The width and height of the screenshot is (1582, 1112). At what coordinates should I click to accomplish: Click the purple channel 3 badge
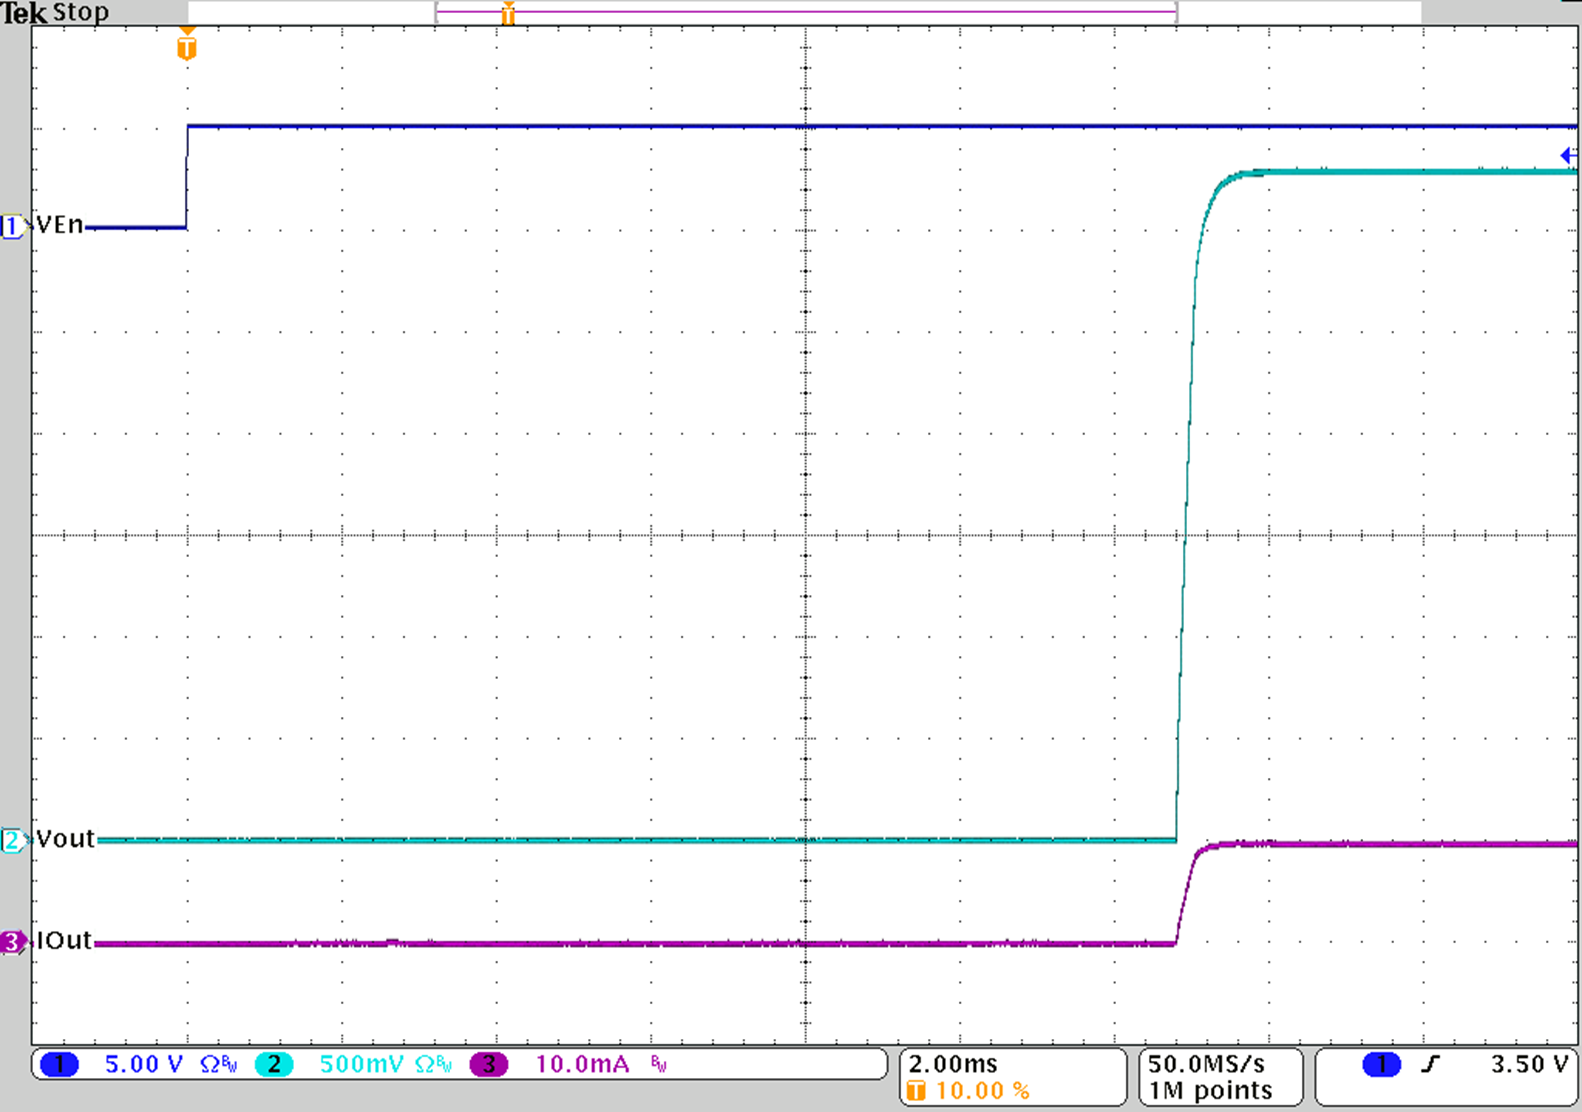coord(489,1064)
